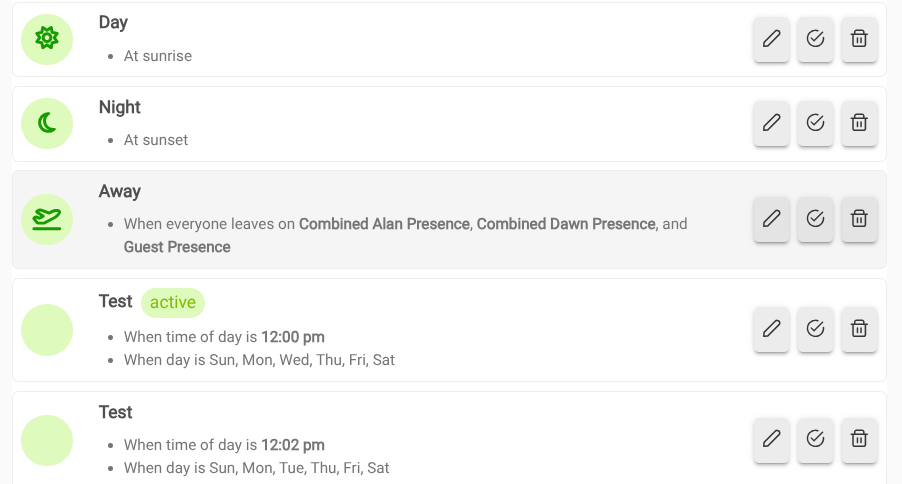Edit the active Test mode at 12:00 pm
The image size is (902, 484).
point(771,328)
